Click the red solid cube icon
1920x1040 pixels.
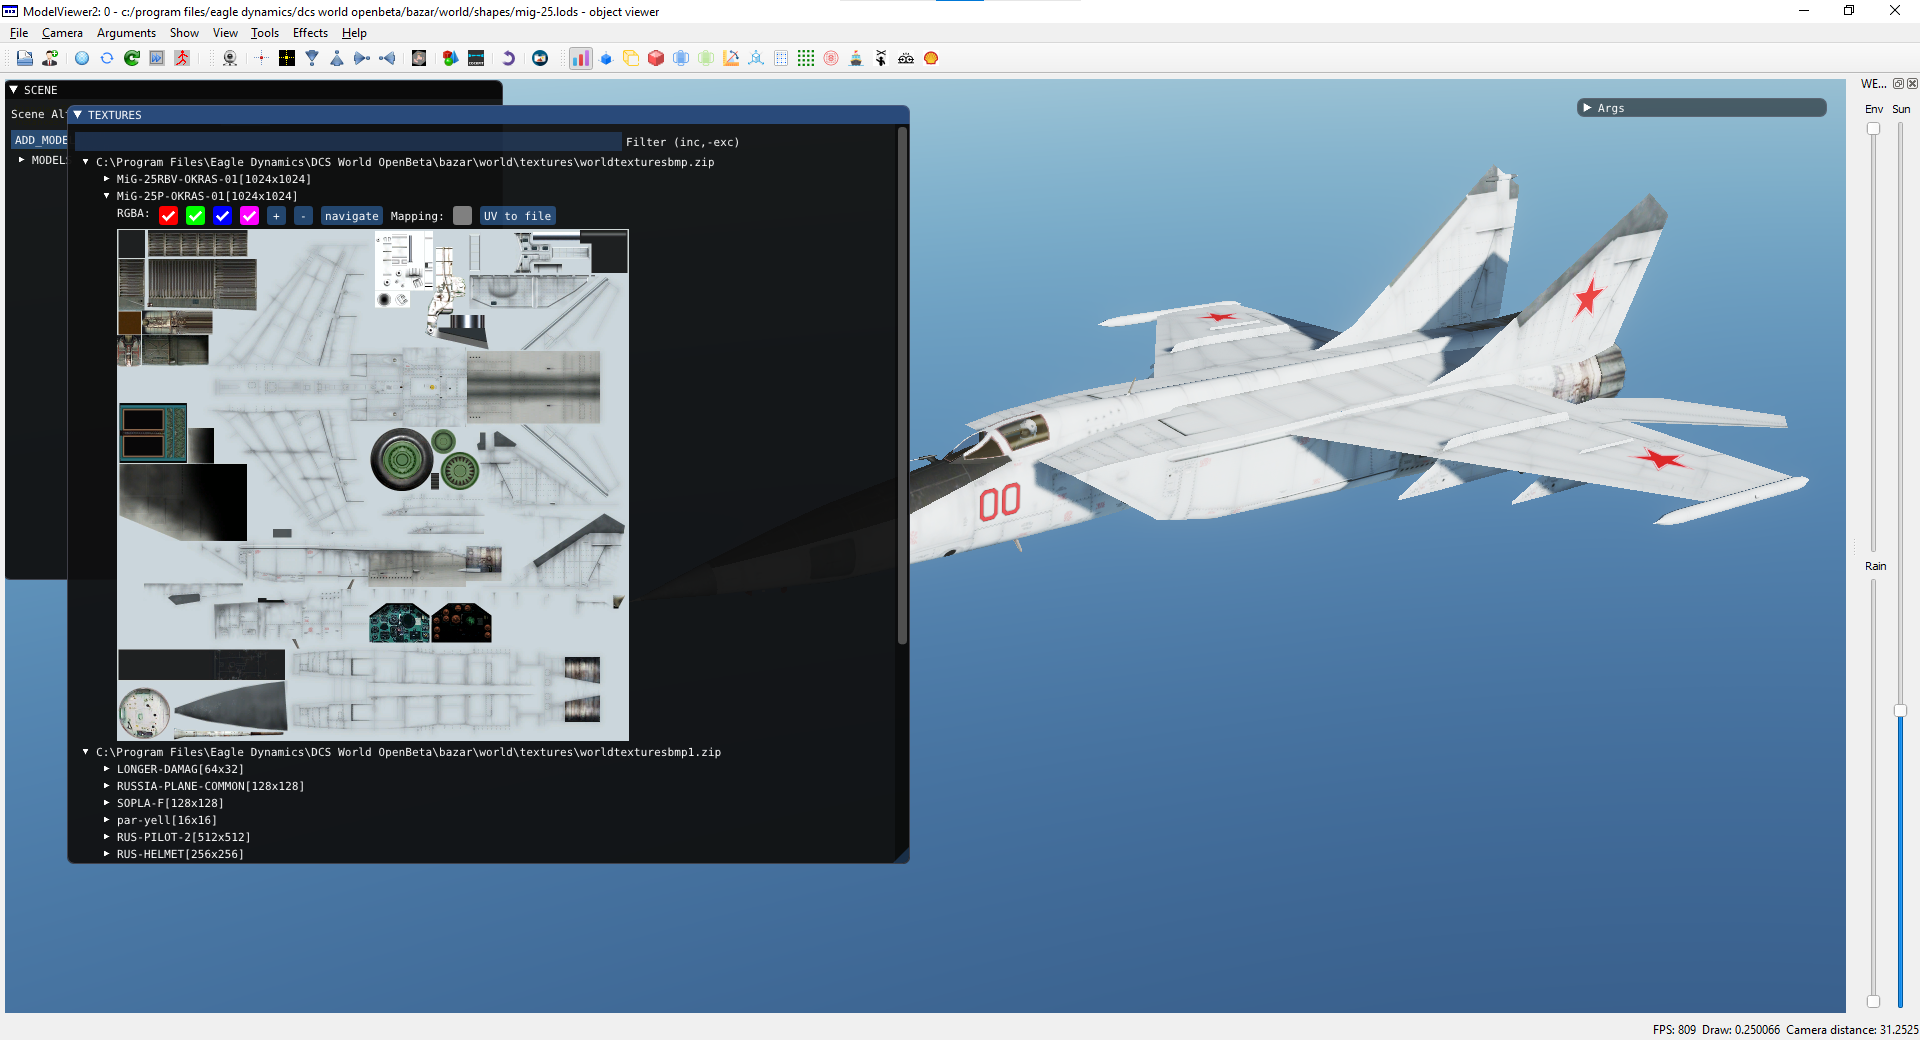coord(656,58)
